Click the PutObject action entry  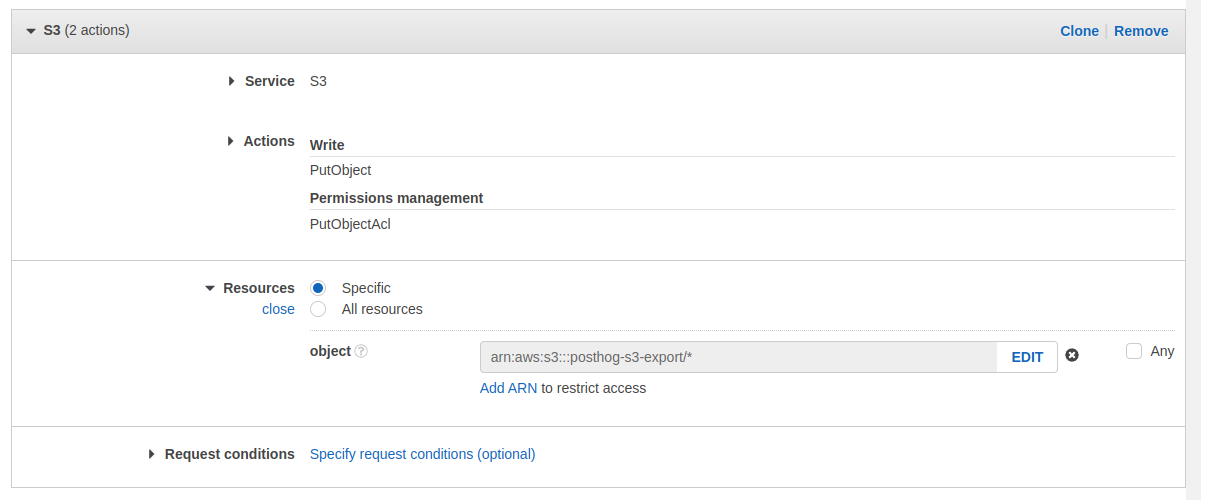(x=340, y=170)
